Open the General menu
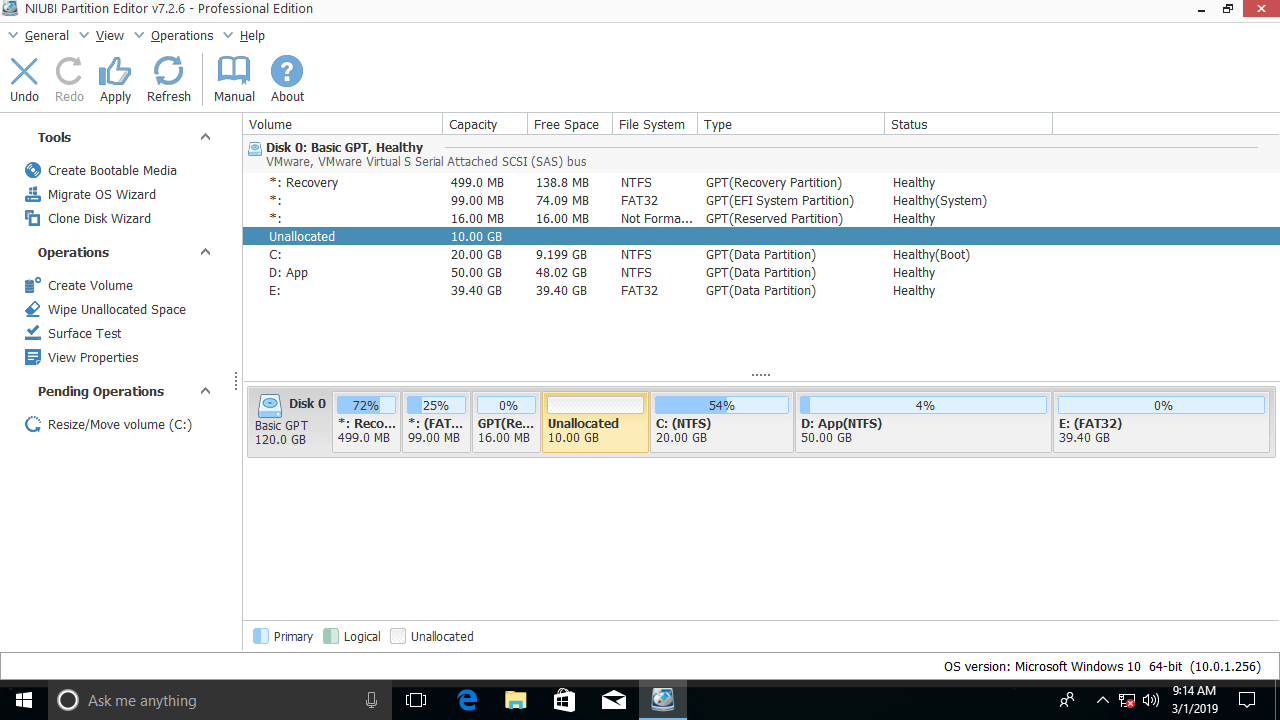 coord(46,36)
